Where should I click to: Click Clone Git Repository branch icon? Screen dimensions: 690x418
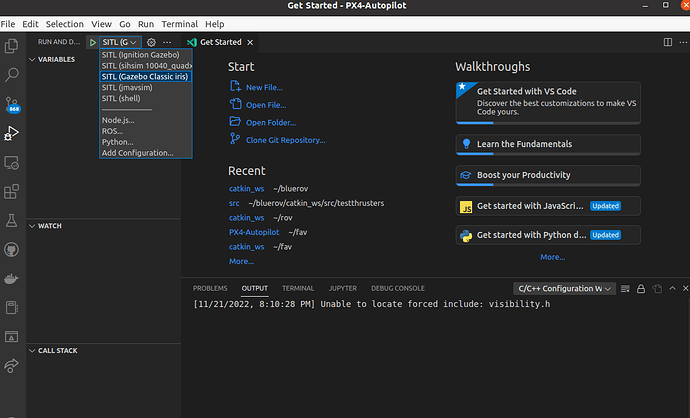coord(235,139)
